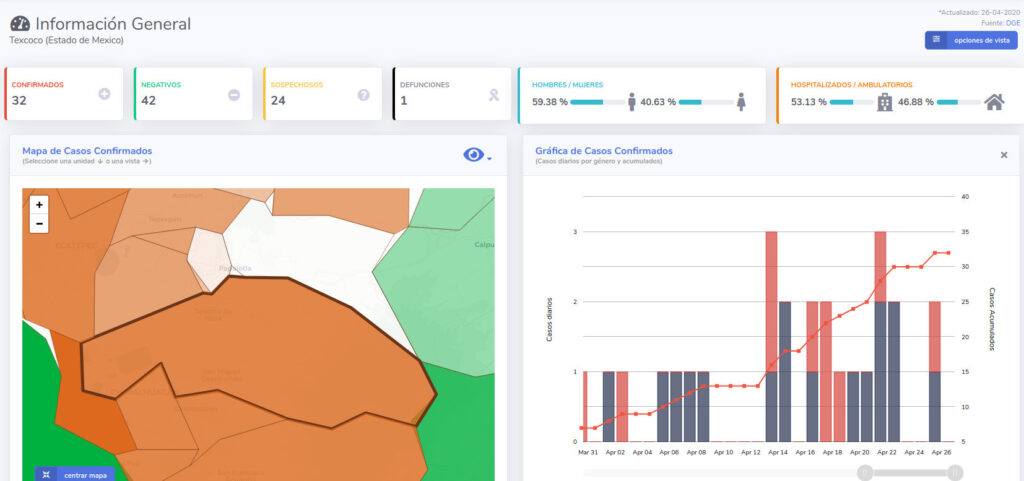Click the ribbon icon in Defunciones card

tap(494, 95)
